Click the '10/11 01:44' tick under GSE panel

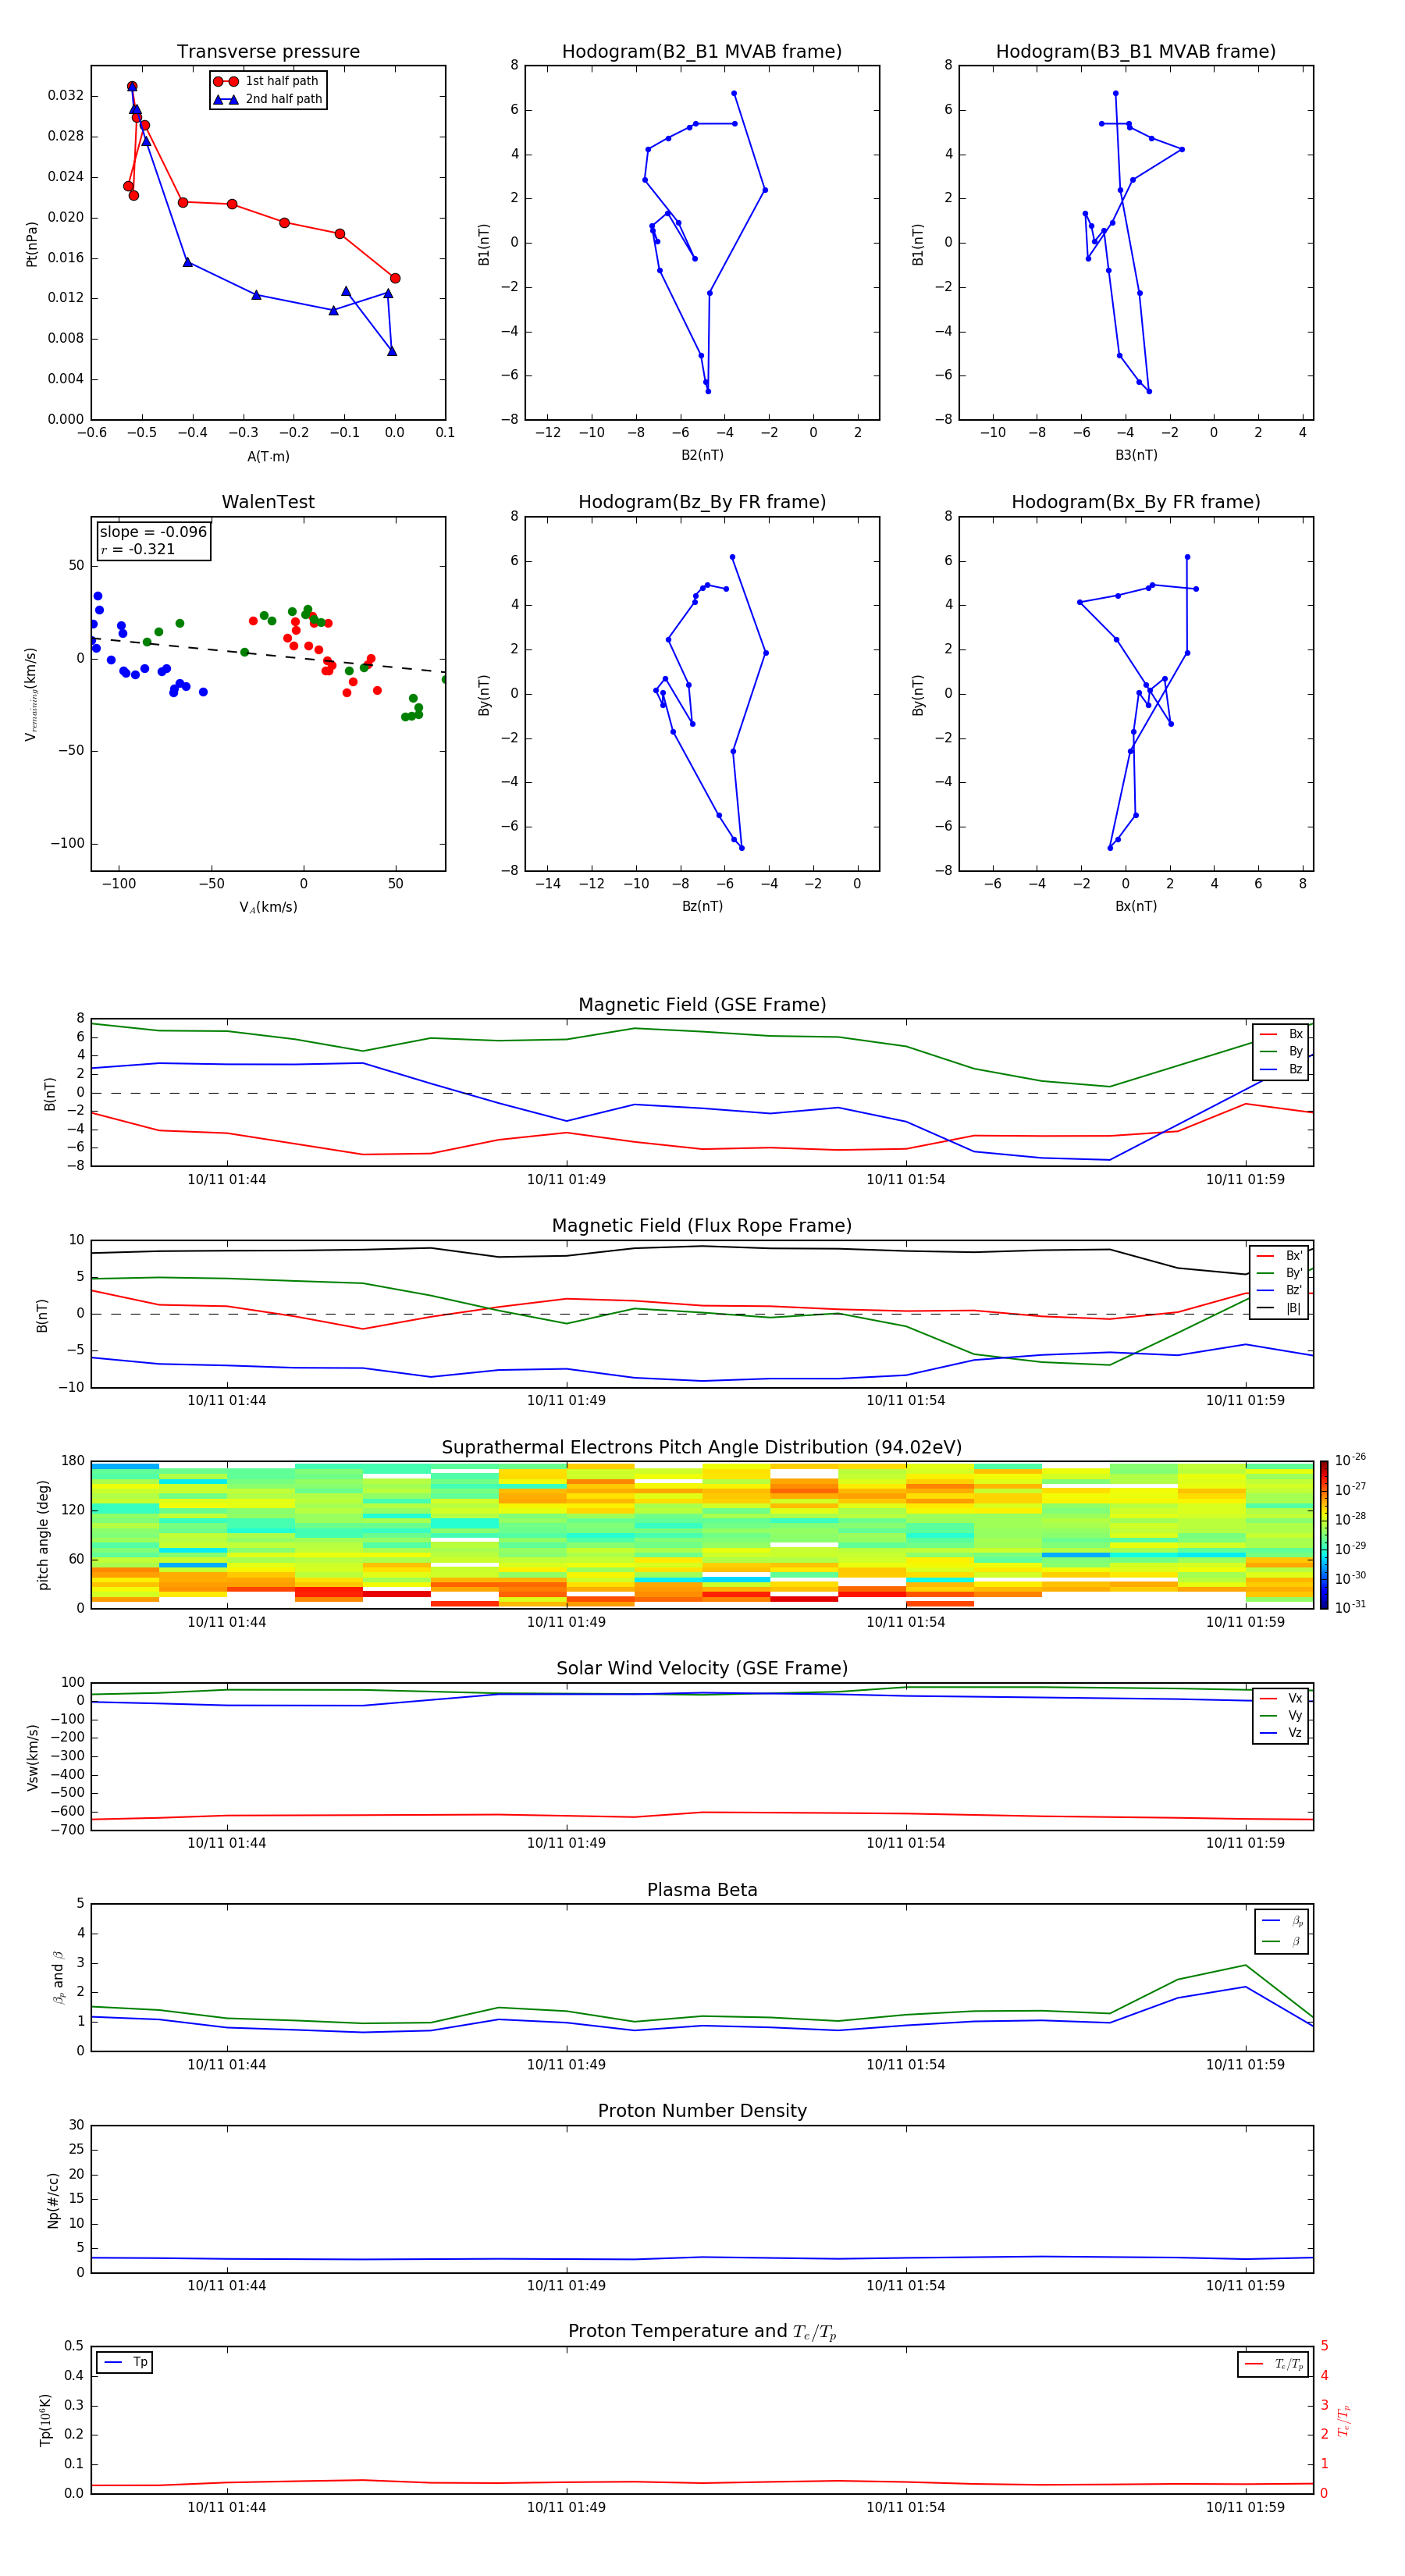(x=227, y=1180)
